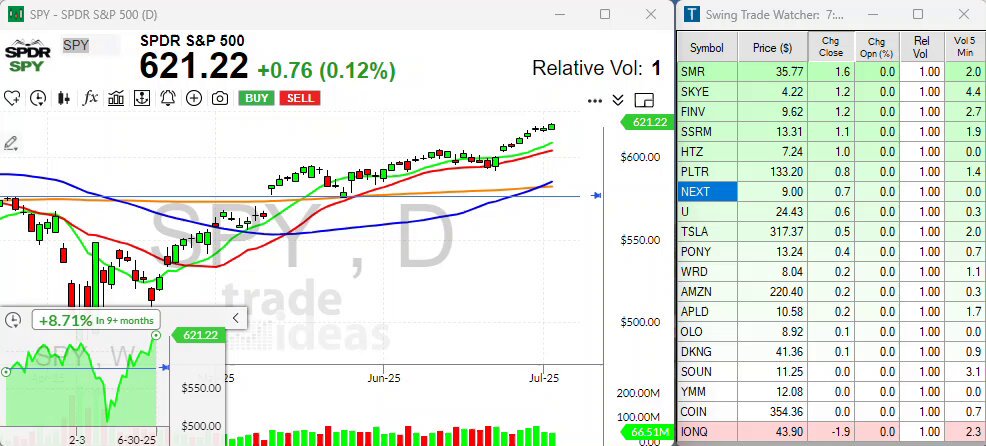Click the SPY chart window app icon

(x=16, y=14)
